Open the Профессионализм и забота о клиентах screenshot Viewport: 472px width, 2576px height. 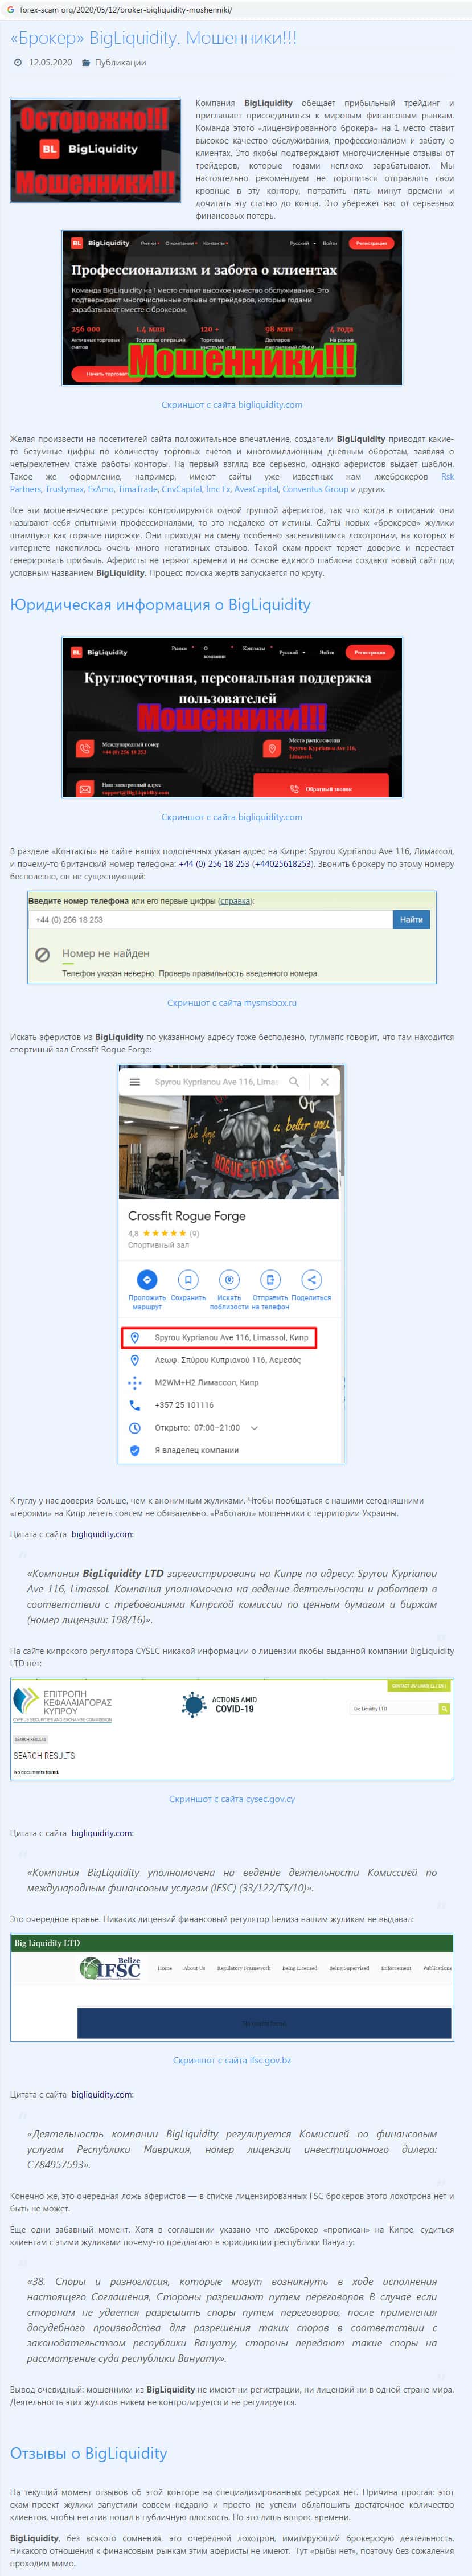point(232,308)
